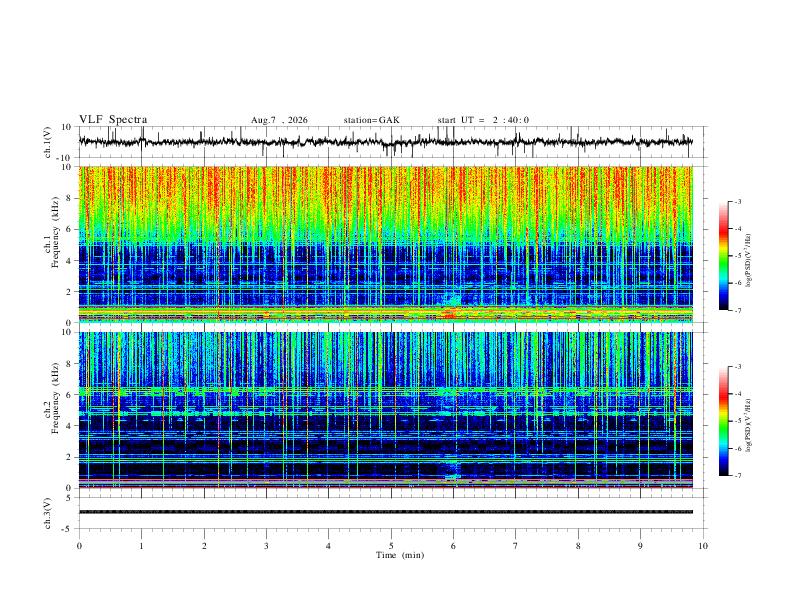This screenshot has width=792, height=612.
Task: Click the ch.1 voltage waveform trace
Action: (x=385, y=142)
